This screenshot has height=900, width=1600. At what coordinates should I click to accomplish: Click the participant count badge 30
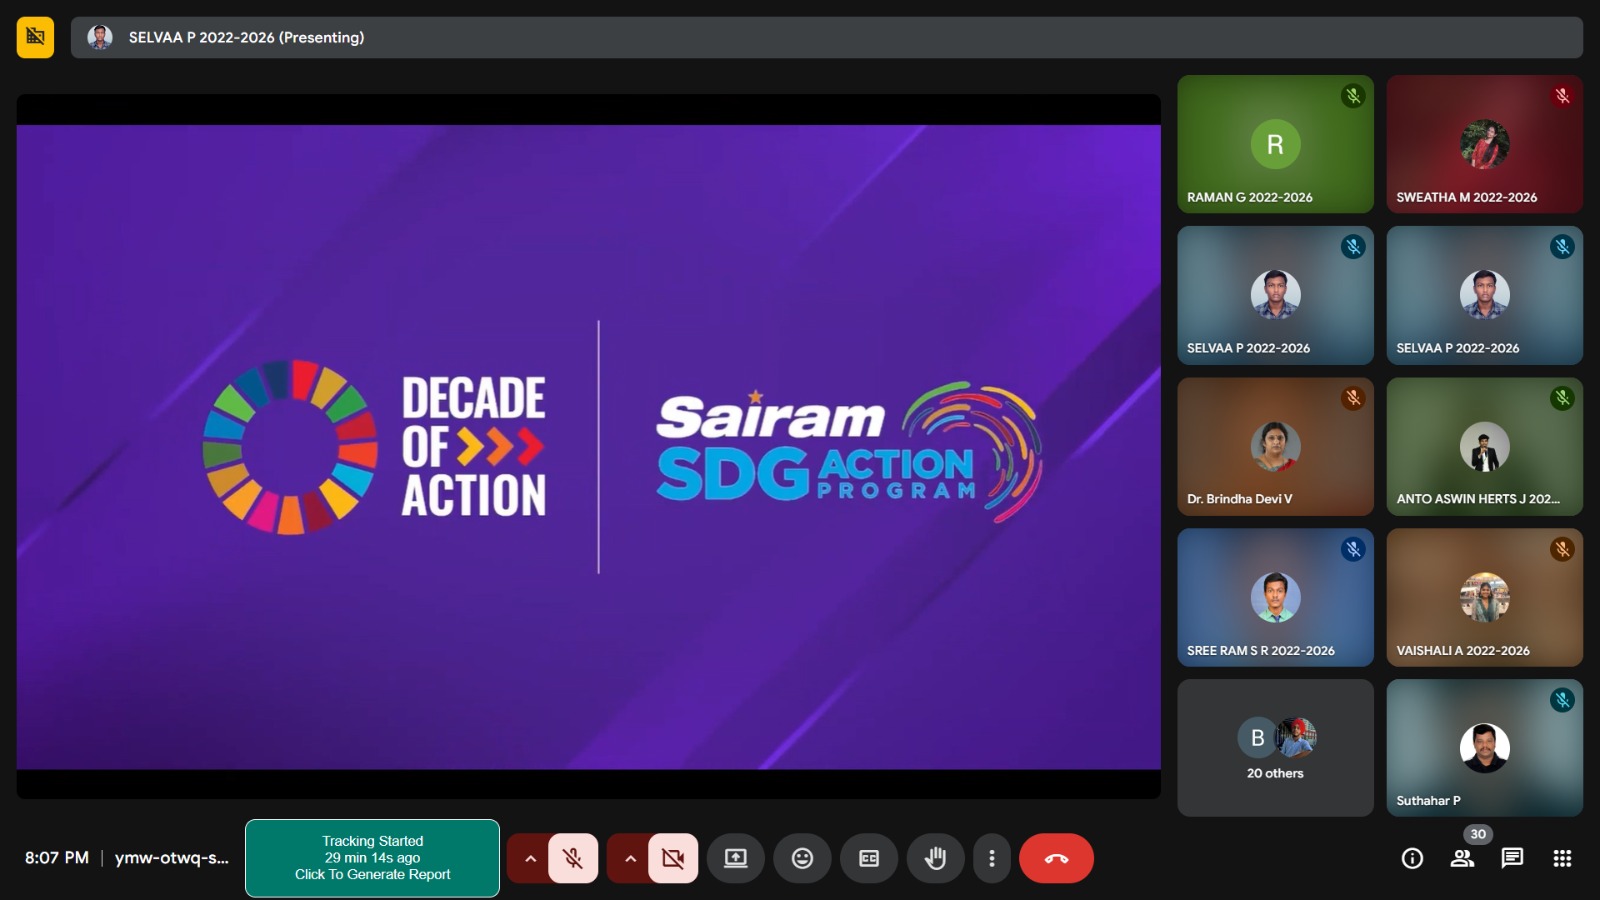point(1478,834)
